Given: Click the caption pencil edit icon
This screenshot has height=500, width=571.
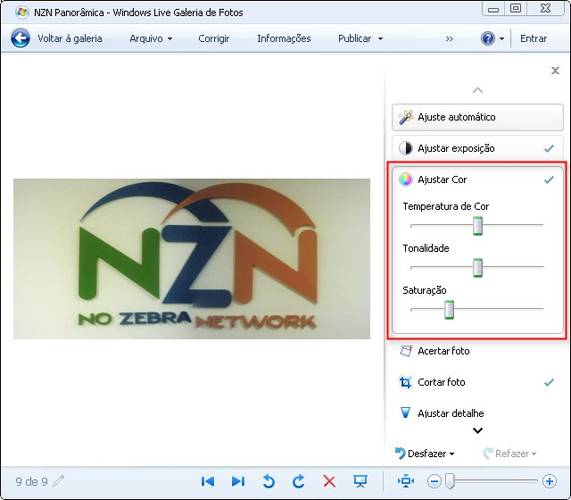Looking at the screenshot, I should (58, 481).
